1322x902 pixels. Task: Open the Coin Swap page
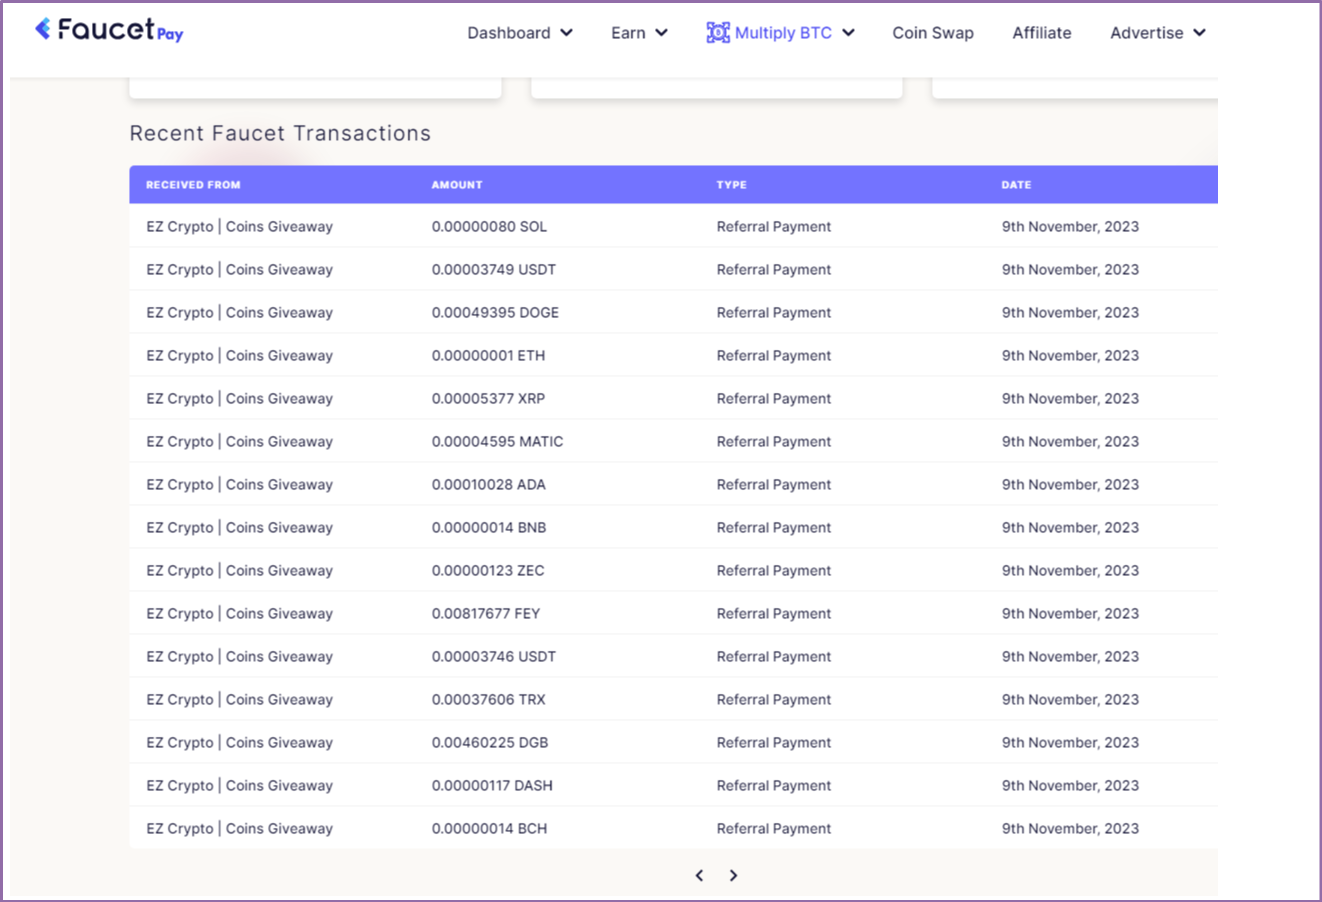pyautogui.click(x=933, y=33)
